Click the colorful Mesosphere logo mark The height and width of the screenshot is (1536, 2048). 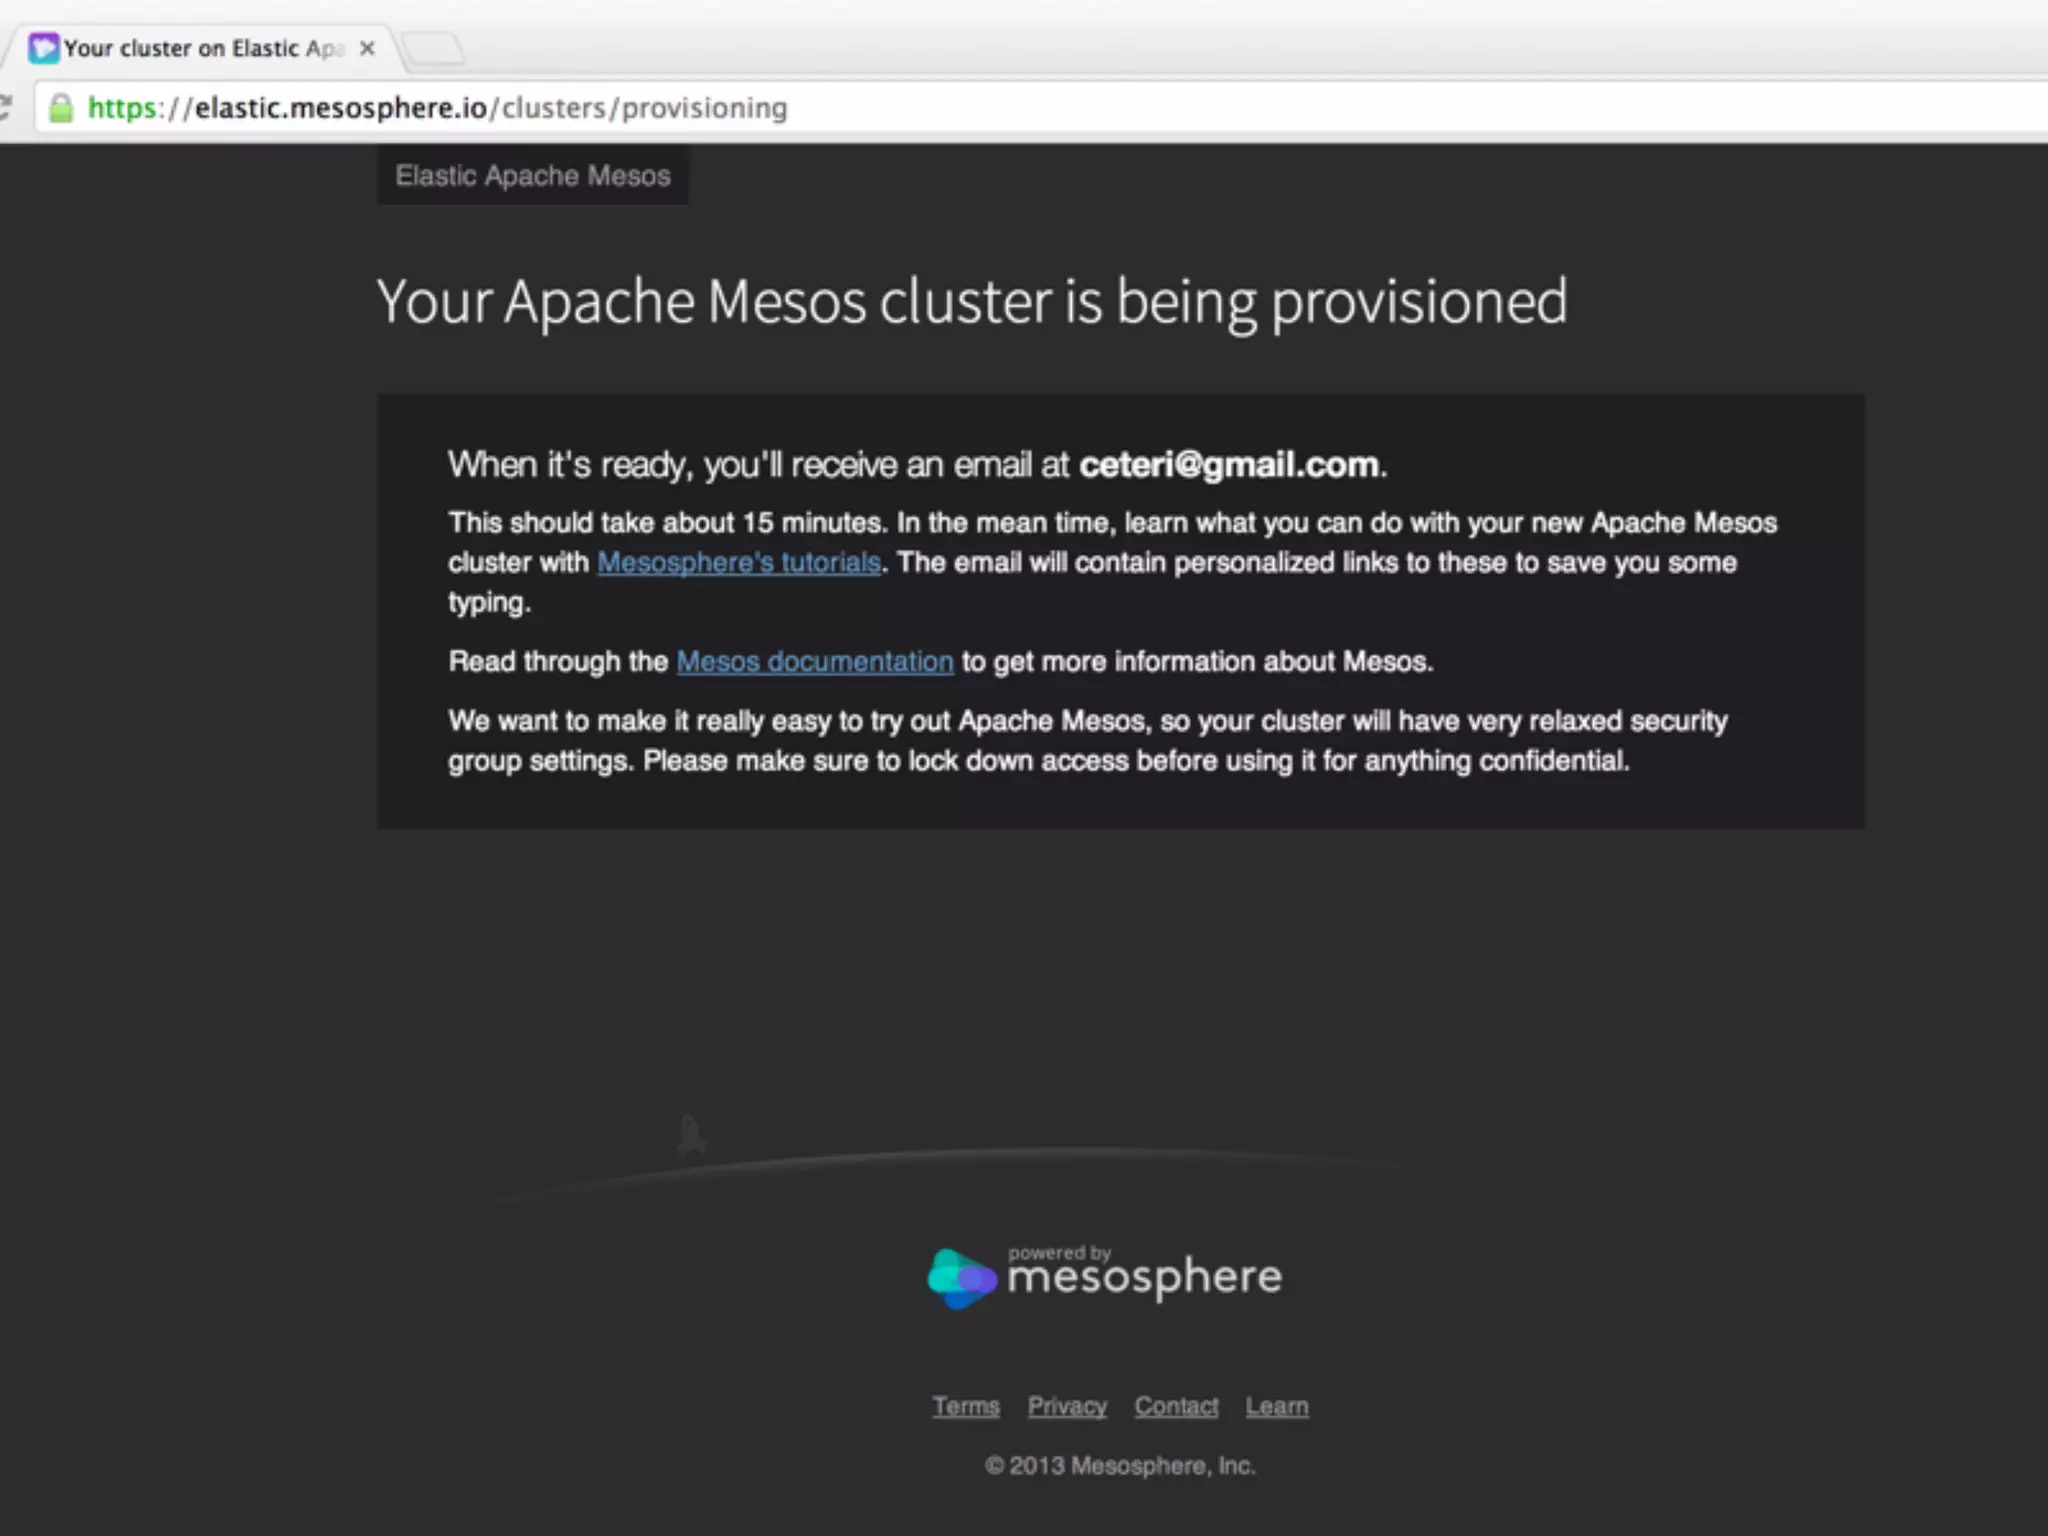(x=961, y=1278)
